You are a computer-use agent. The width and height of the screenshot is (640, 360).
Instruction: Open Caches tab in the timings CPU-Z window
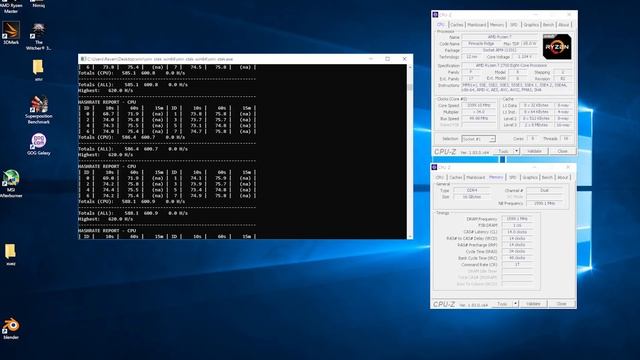point(456,178)
